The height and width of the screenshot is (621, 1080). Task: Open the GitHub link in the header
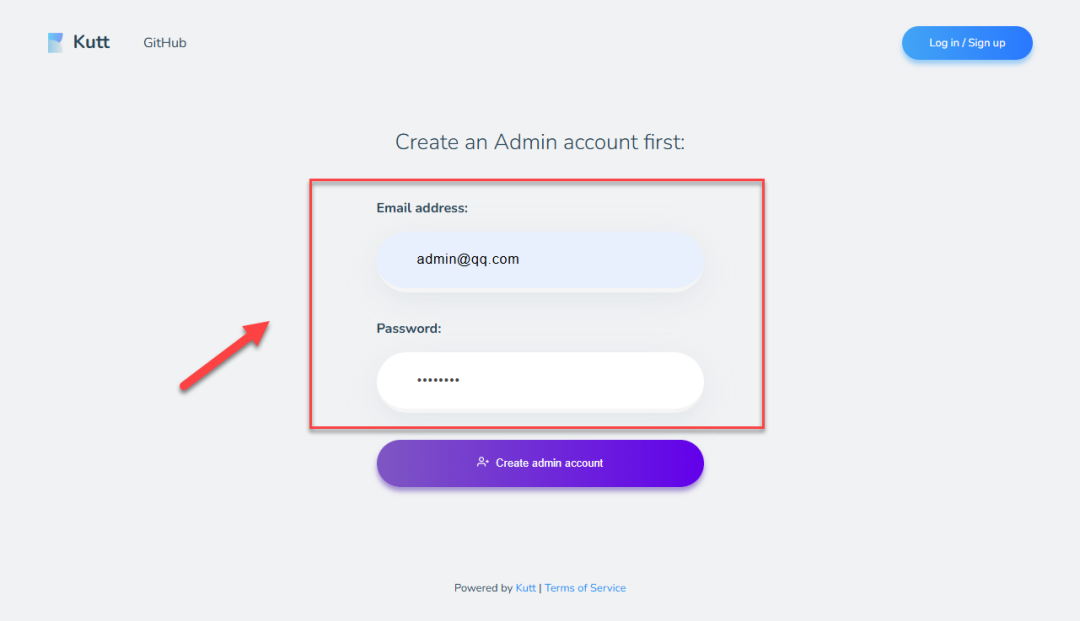click(x=165, y=43)
